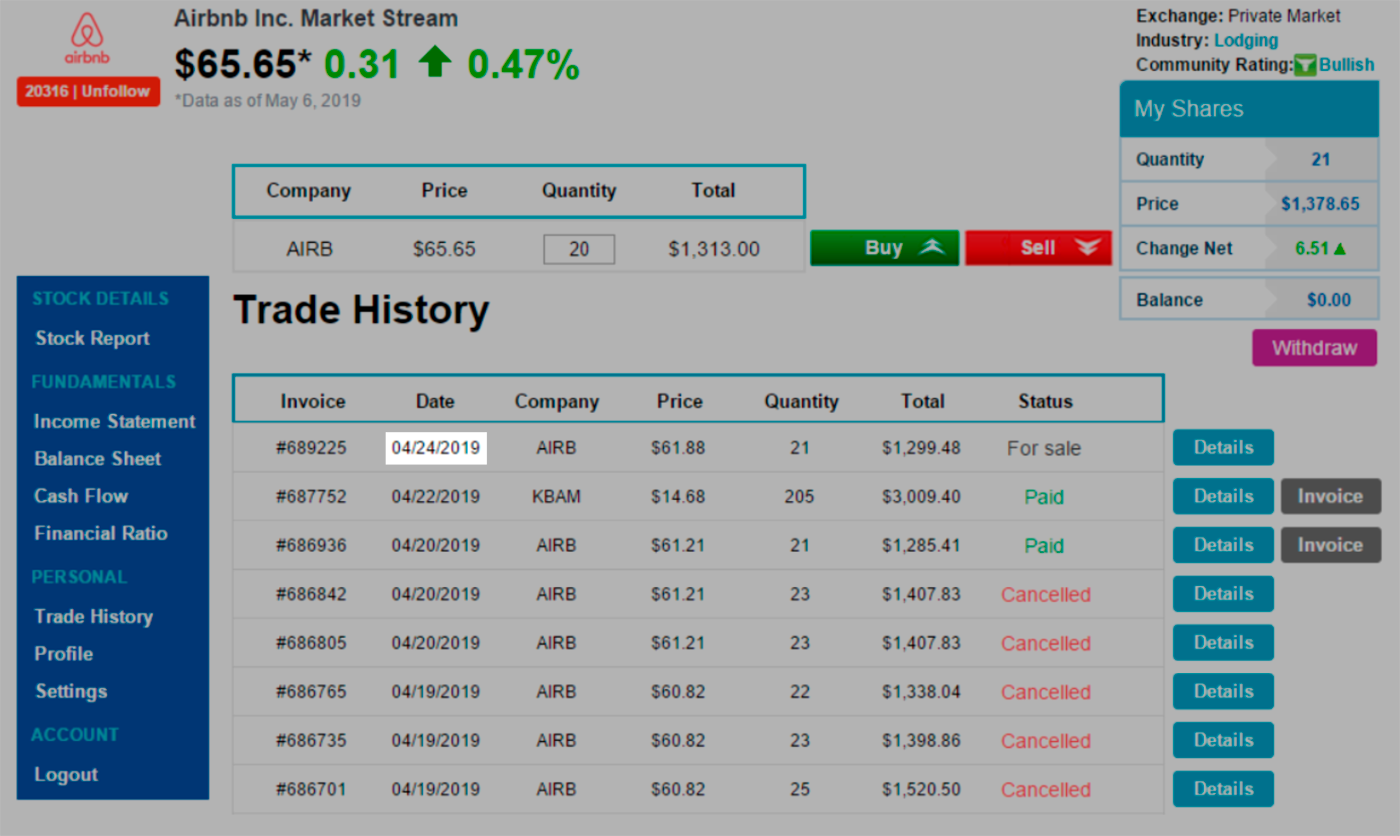Image resolution: width=1400 pixels, height=836 pixels.
Task: Click the Invoice column header
Action: click(313, 401)
